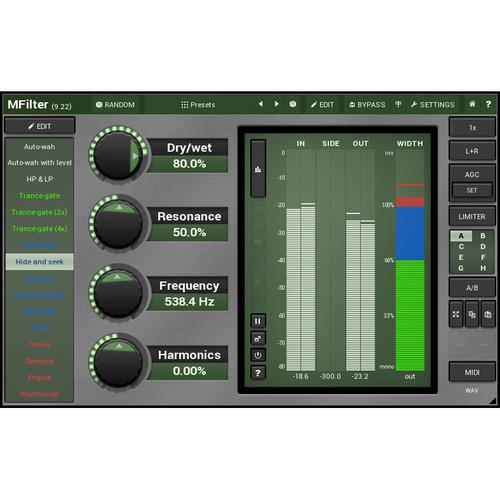
Task: Click the morph icon below A/B
Action: (456, 314)
